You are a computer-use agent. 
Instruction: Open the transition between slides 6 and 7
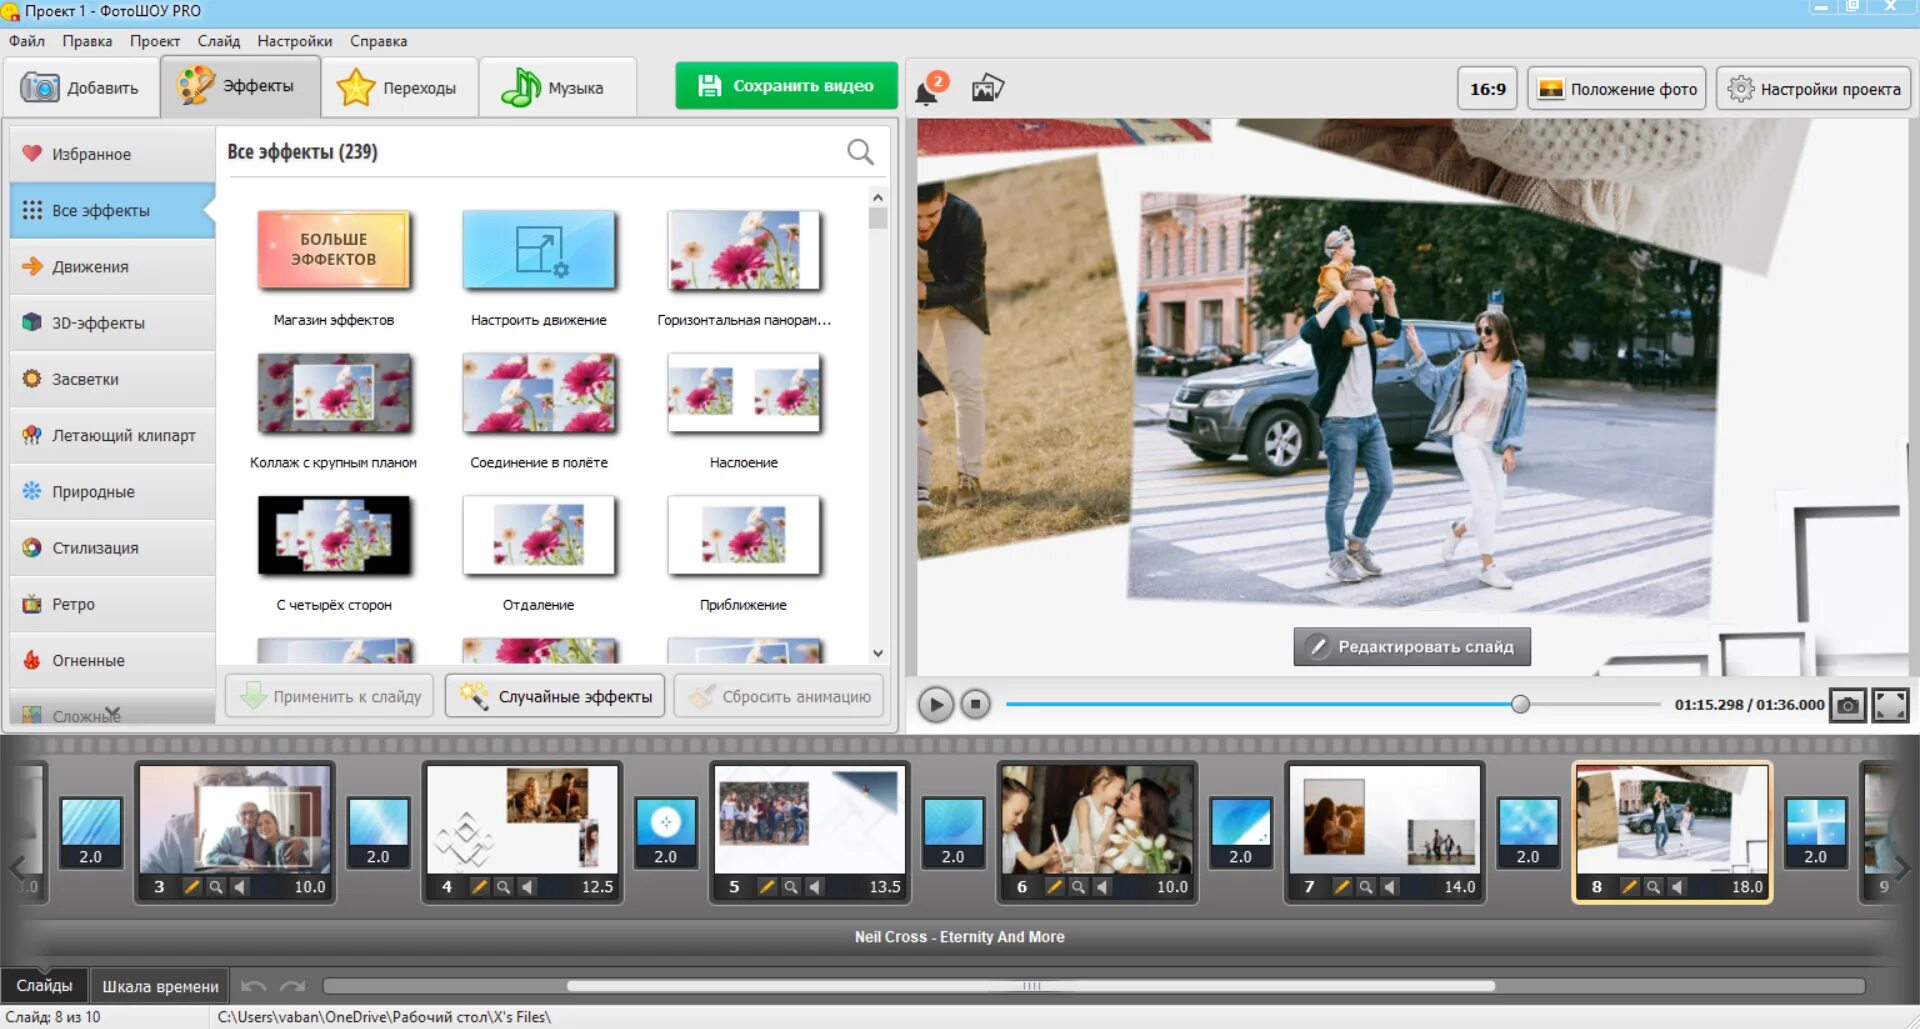tap(1241, 832)
